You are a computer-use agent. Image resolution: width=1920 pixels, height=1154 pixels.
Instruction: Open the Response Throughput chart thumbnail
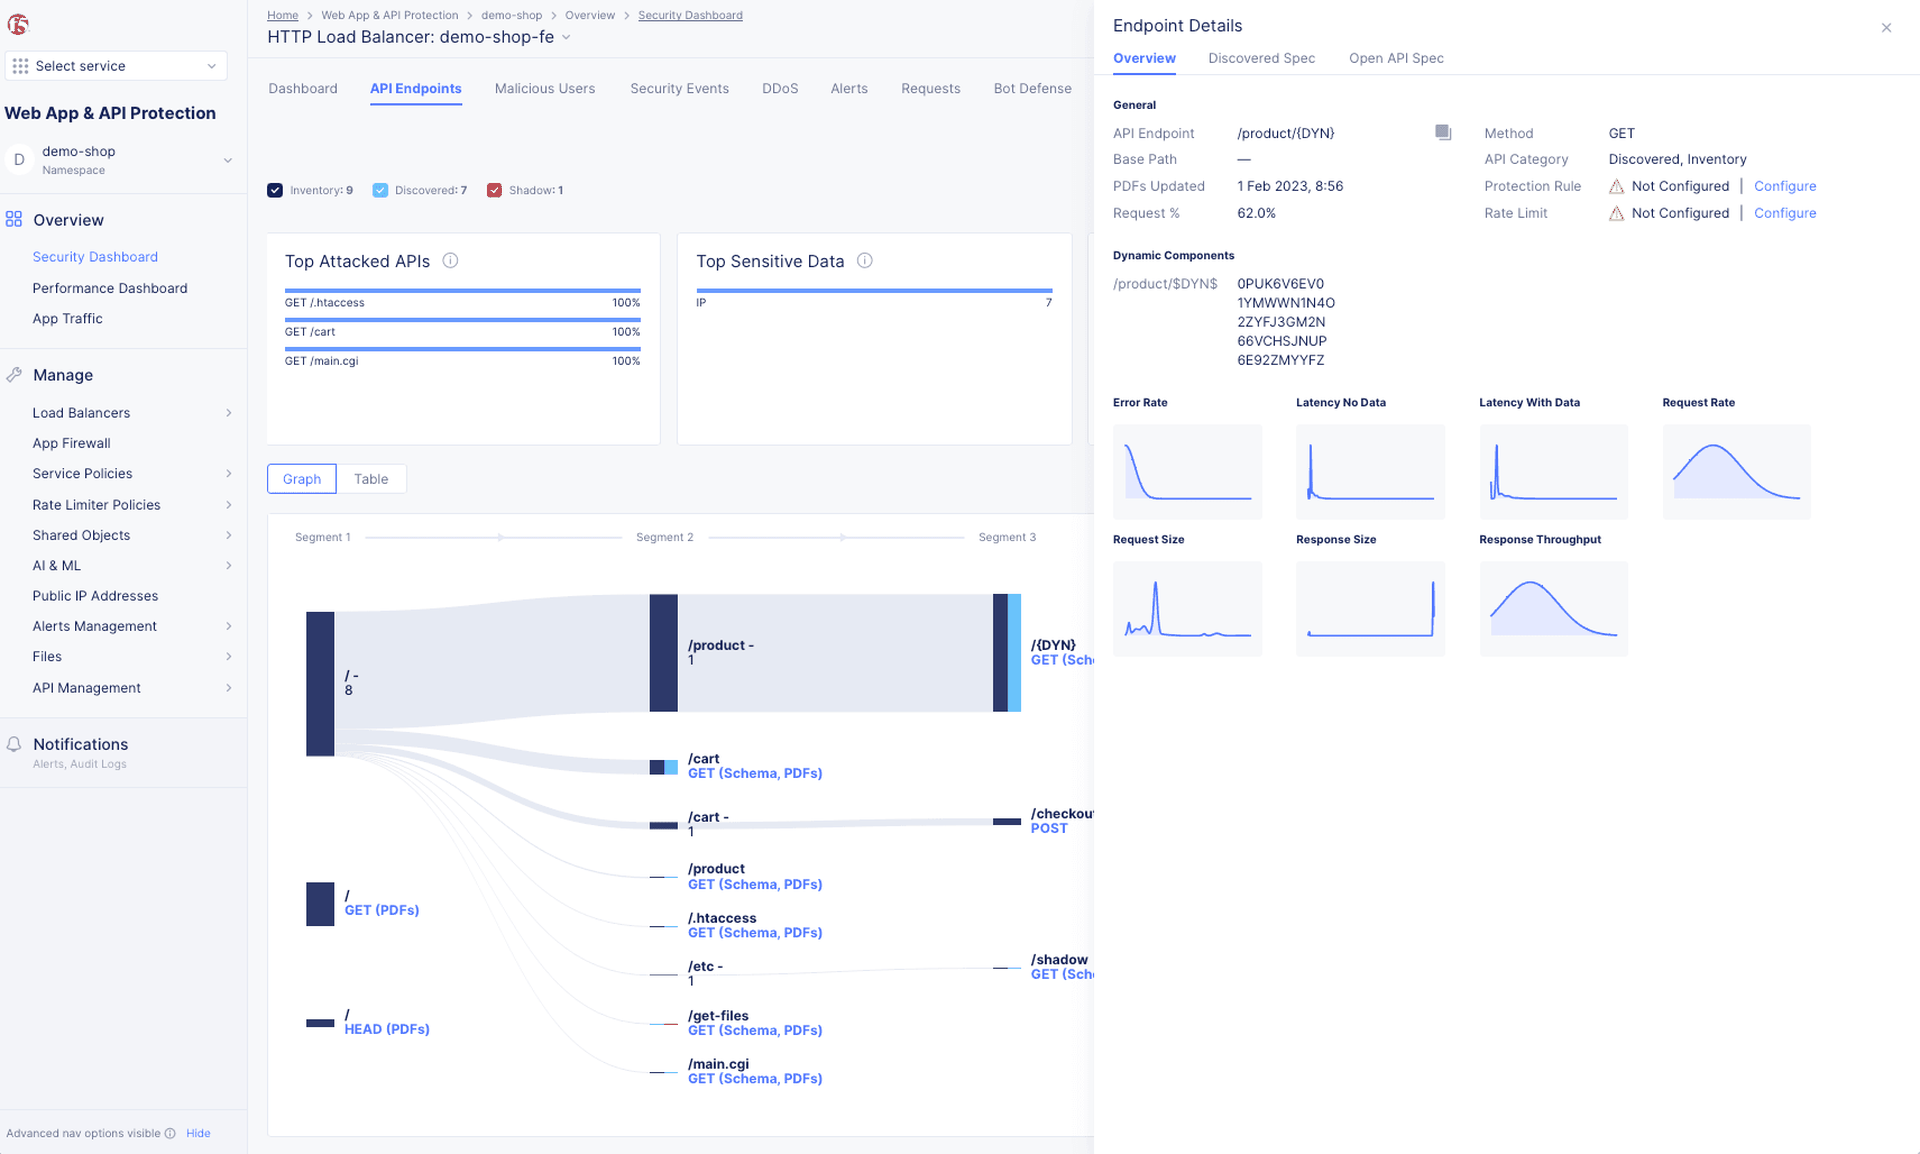click(x=1553, y=609)
